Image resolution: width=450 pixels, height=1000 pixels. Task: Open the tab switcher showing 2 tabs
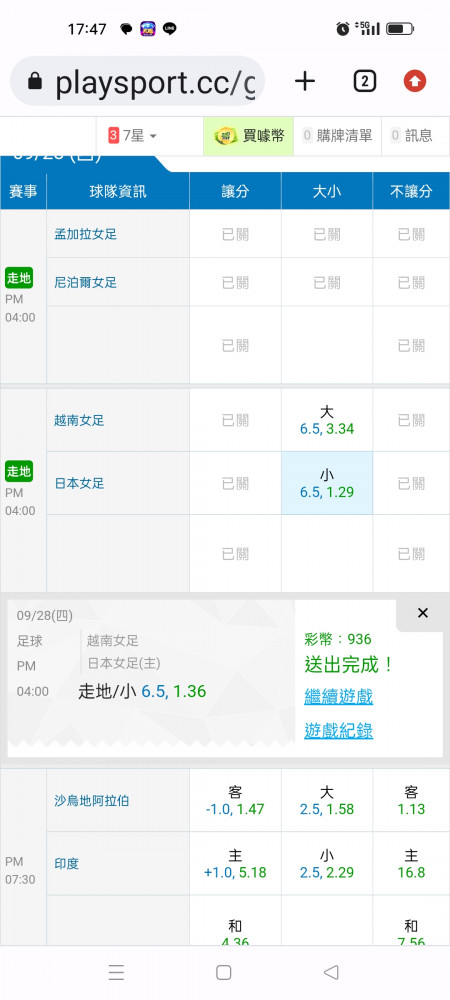[364, 81]
